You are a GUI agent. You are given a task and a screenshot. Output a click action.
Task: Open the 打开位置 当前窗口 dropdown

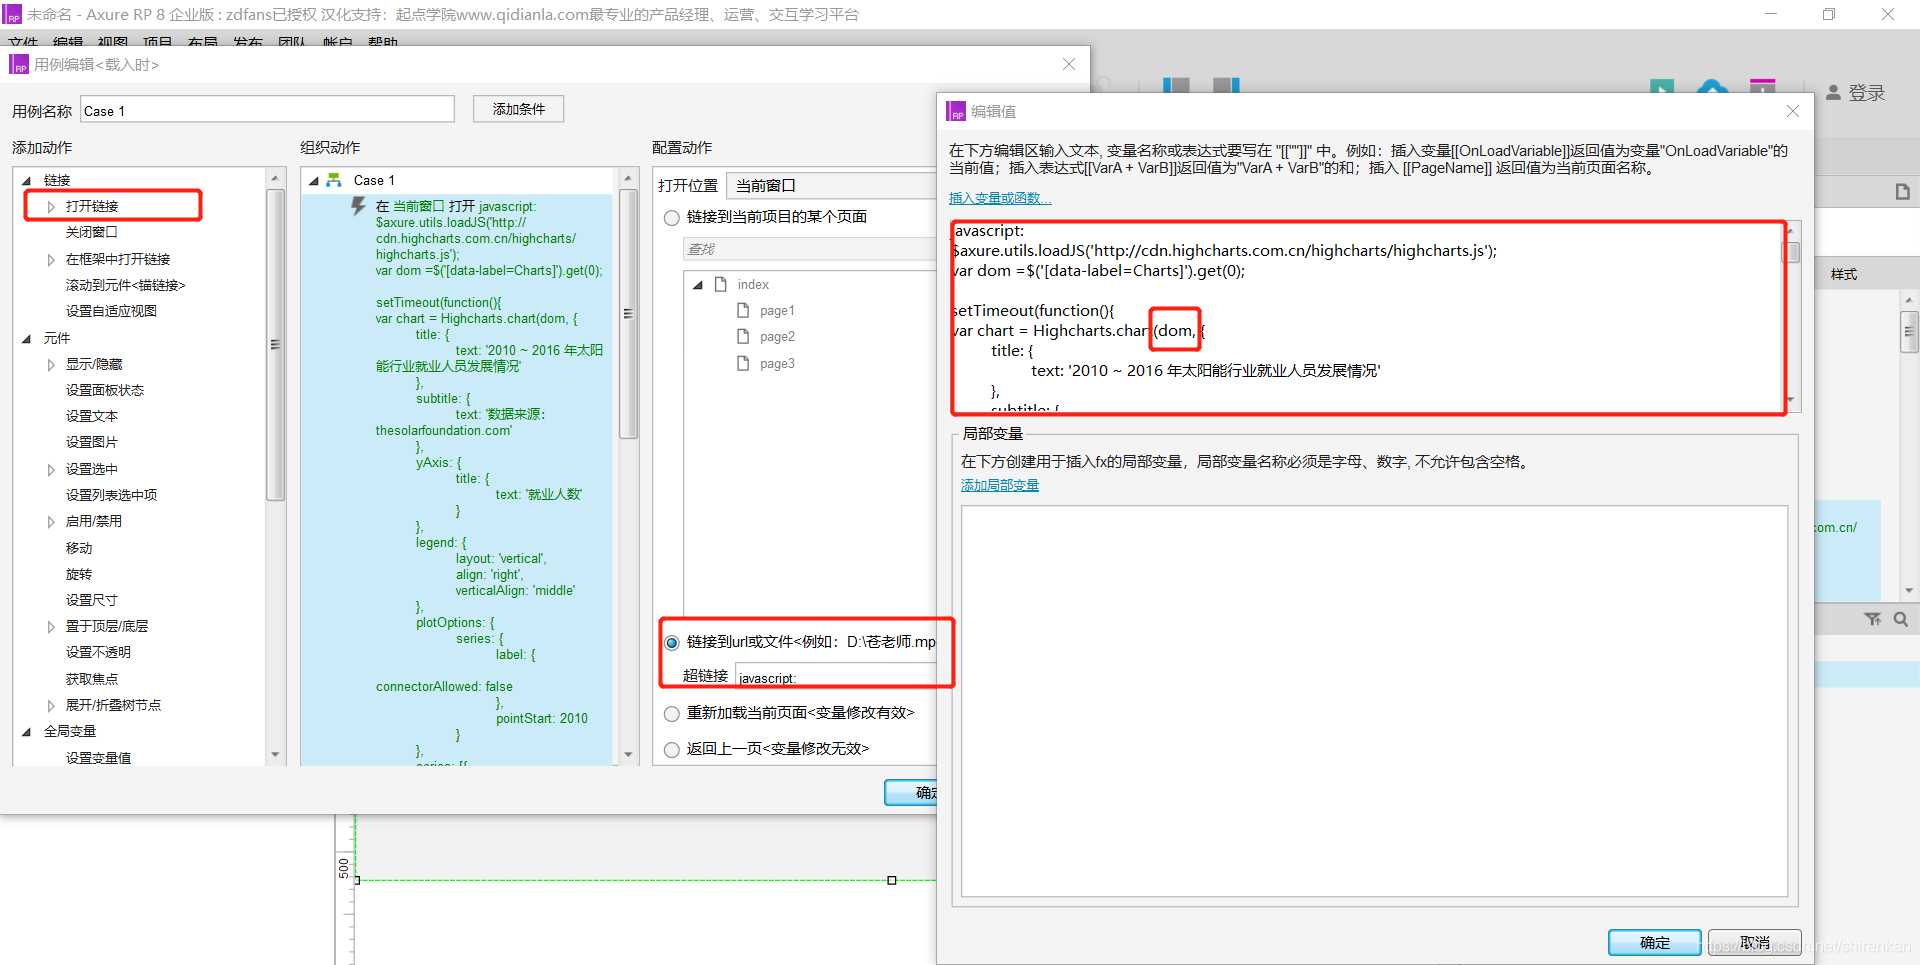point(830,185)
